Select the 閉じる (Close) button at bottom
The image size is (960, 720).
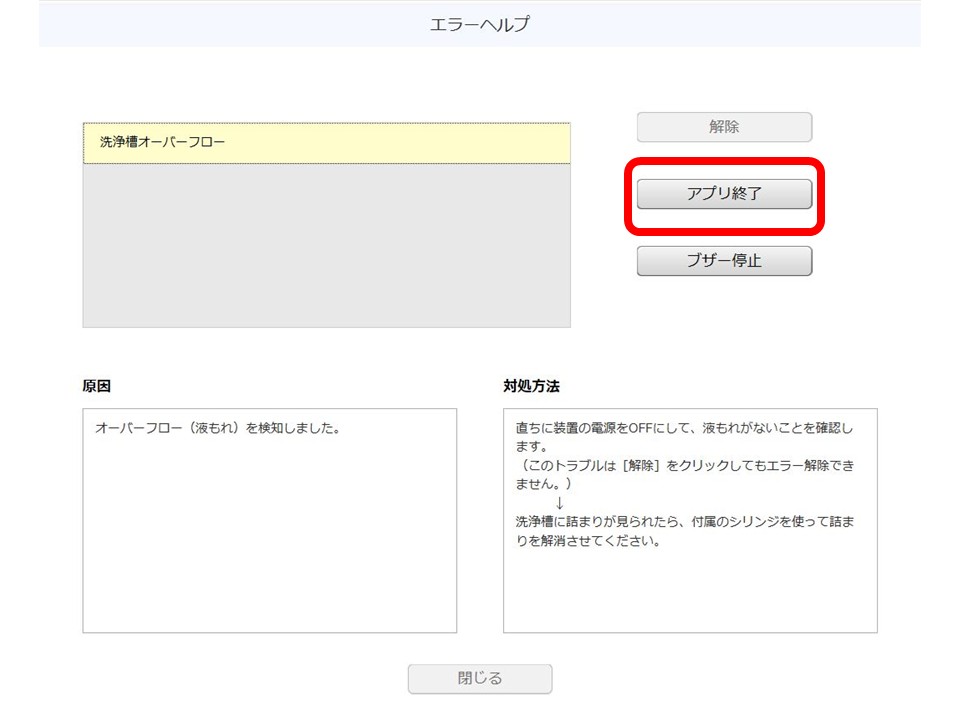pos(479,679)
